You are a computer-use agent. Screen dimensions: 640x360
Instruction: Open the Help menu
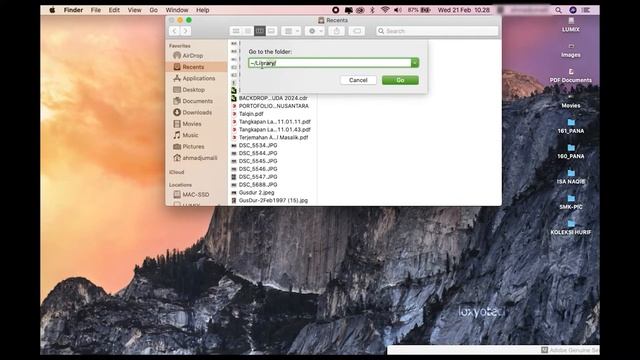tap(202, 10)
